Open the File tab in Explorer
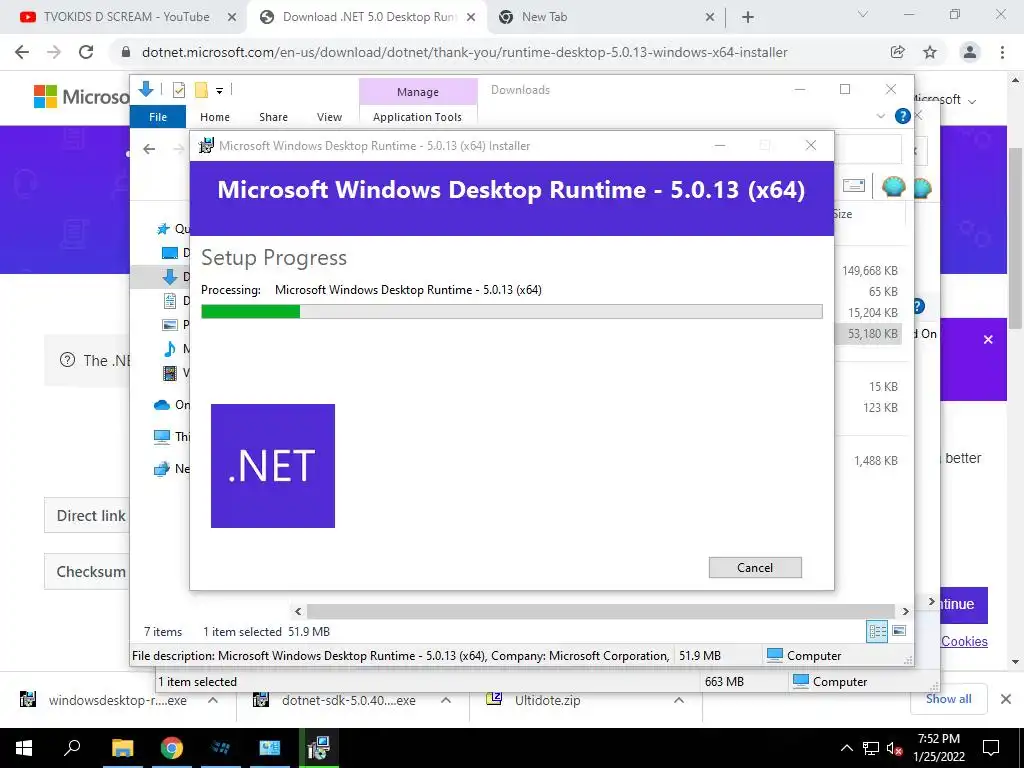 [x=158, y=117]
